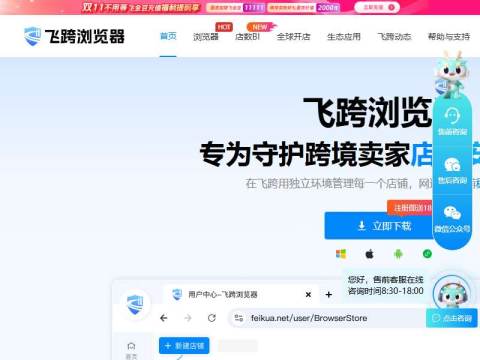The width and height of the screenshot is (480, 360).
Task: Choose the Windows platform icon
Action: [x=341, y=254]
